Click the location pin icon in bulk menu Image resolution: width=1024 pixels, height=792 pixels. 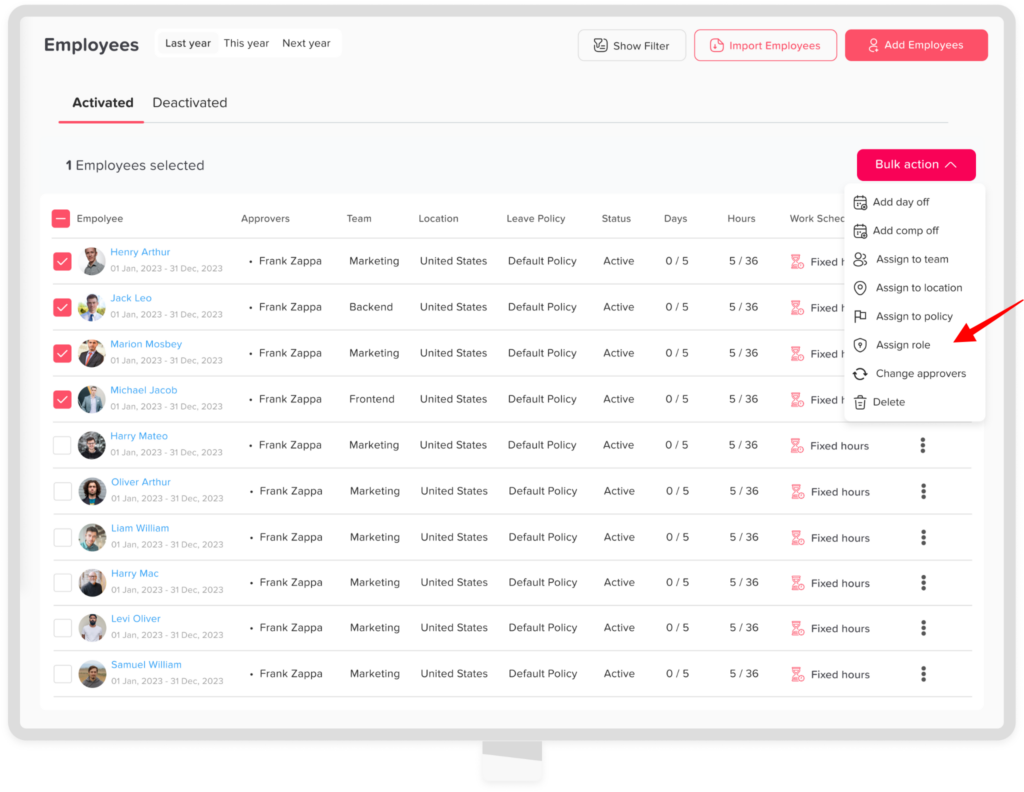[860, 288]
